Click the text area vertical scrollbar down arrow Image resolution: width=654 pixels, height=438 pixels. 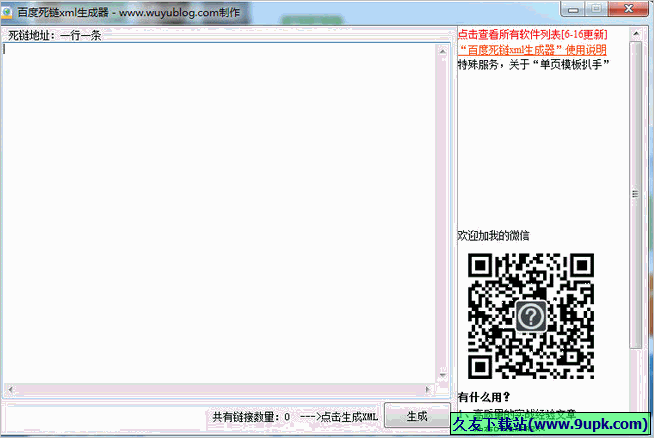click(x=443, y=375)
